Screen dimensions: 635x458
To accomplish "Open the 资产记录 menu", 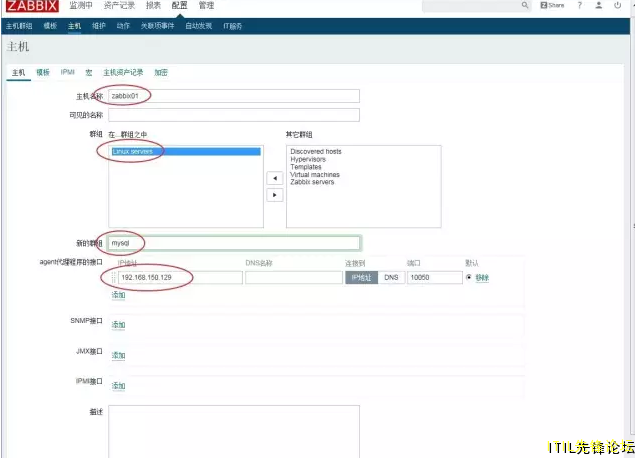I will 119,6.
